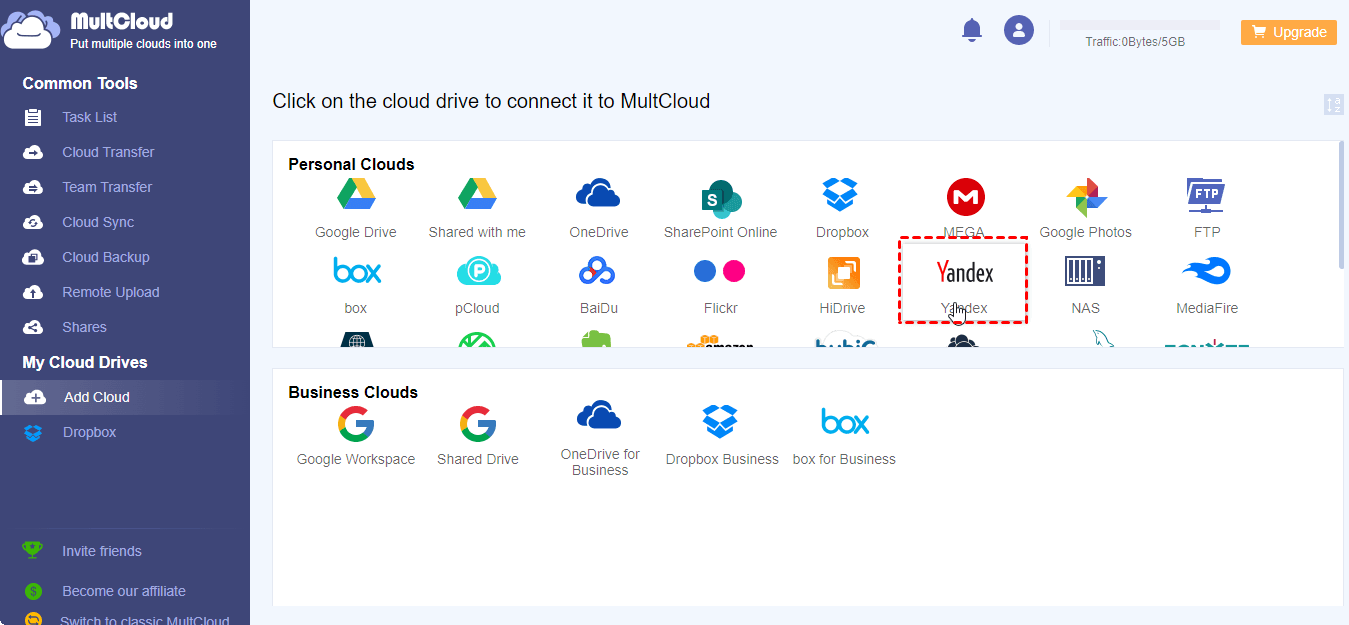
Task: Select the Flickr icon
Action: [x=720, y=272]
